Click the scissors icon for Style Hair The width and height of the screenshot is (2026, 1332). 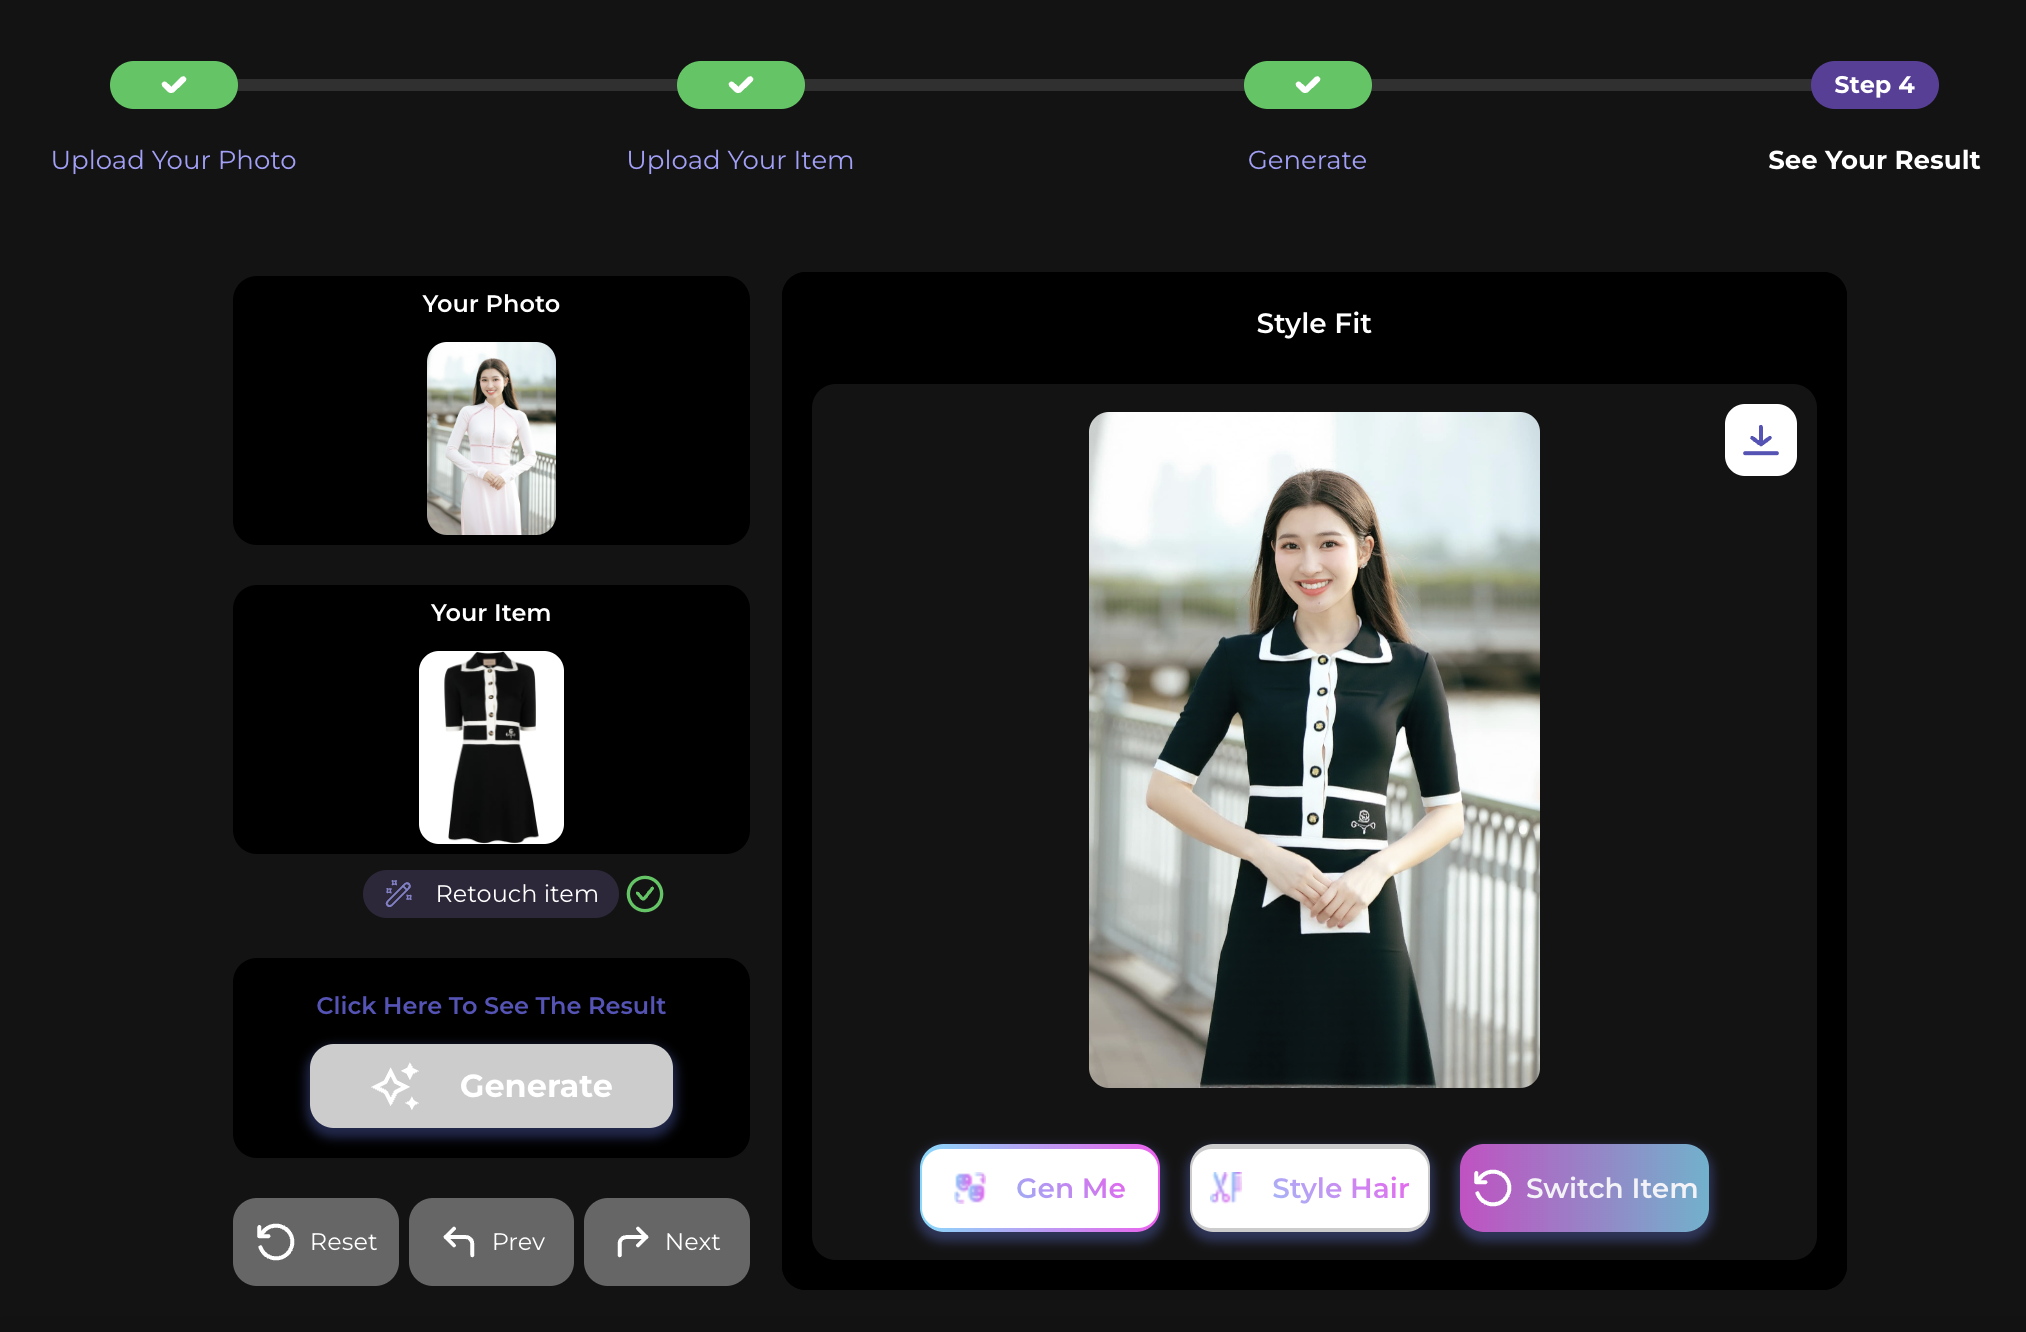click(x=1226, y=1188)
